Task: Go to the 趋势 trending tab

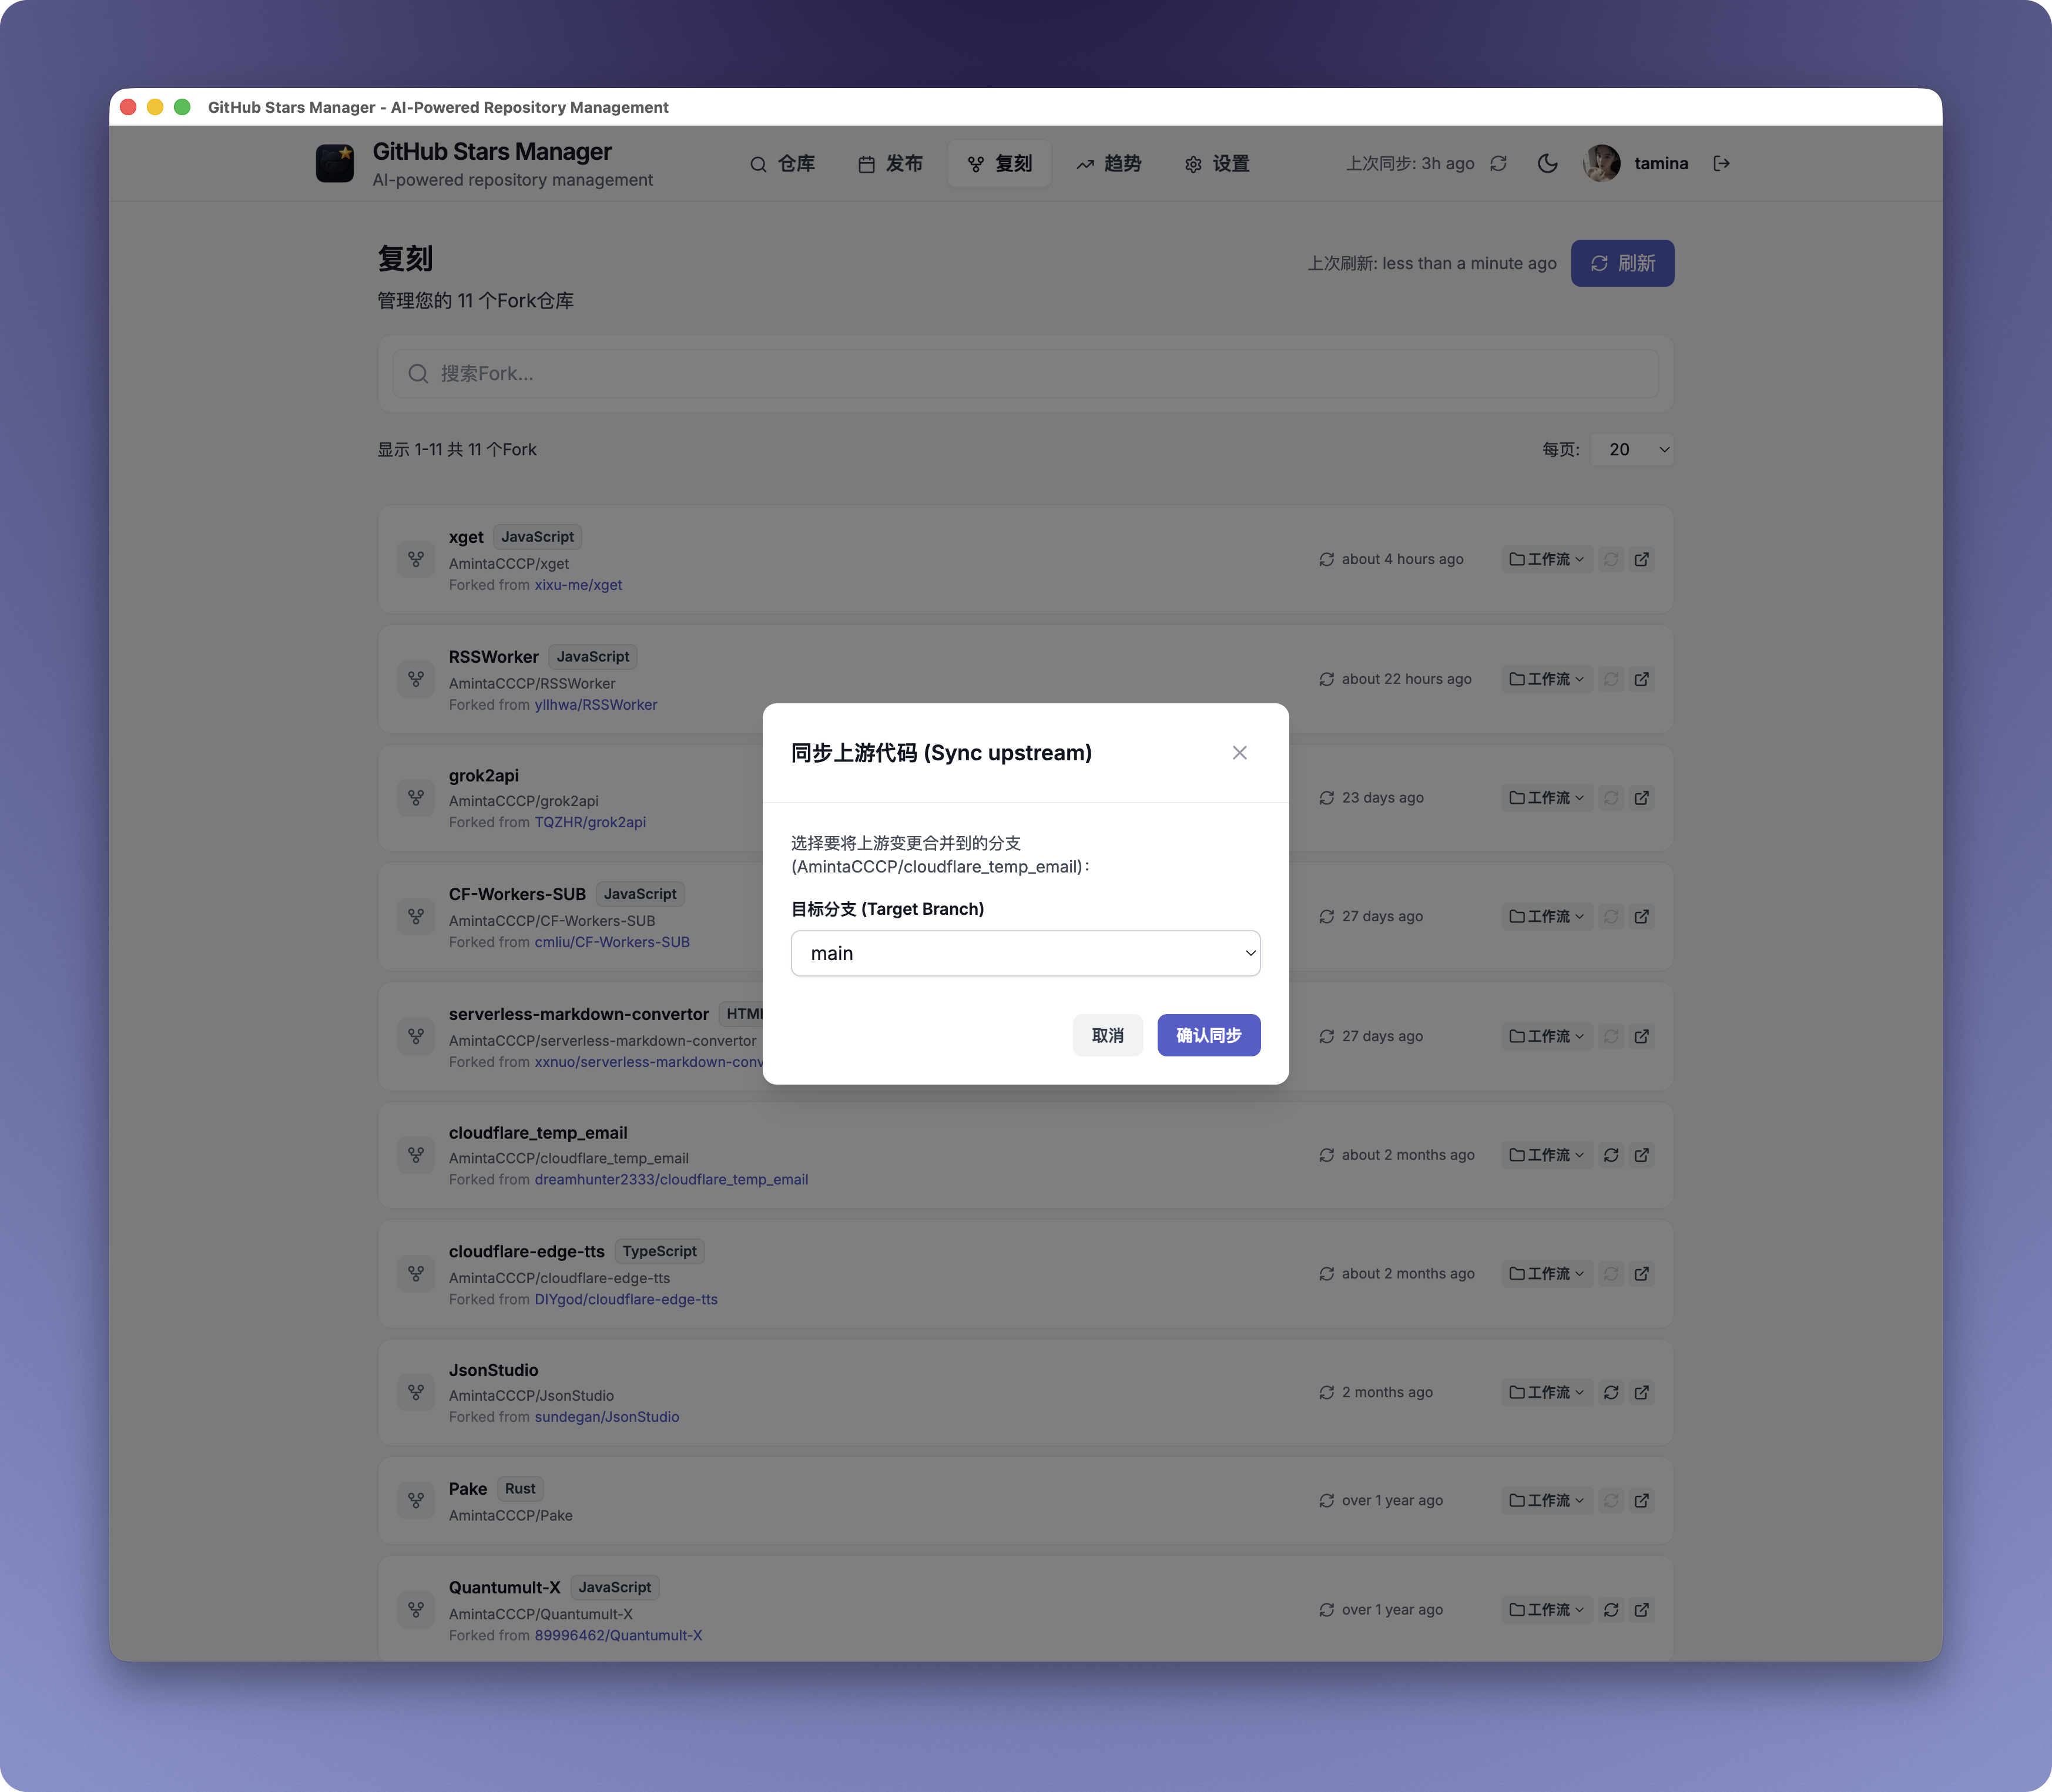Action: (1109, 164)
